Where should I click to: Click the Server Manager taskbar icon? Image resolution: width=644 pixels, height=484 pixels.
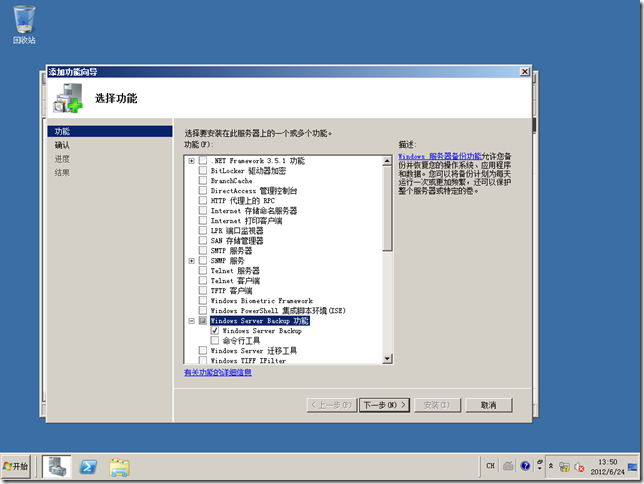pyautogui.click(x=57, y=467)
